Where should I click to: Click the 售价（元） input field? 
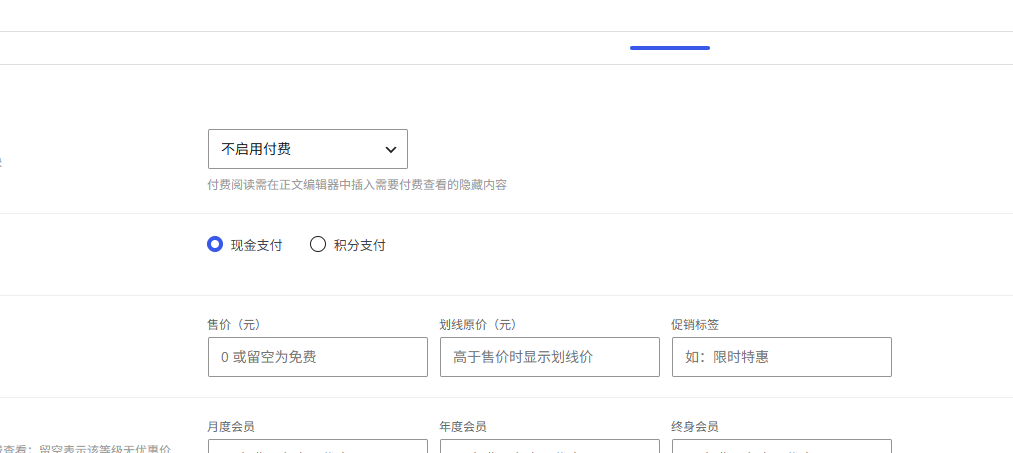click(318, 357)
